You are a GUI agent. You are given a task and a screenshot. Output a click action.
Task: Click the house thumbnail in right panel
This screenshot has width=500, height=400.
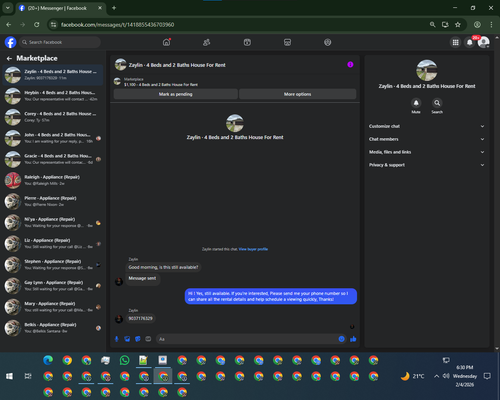[427, 70]
